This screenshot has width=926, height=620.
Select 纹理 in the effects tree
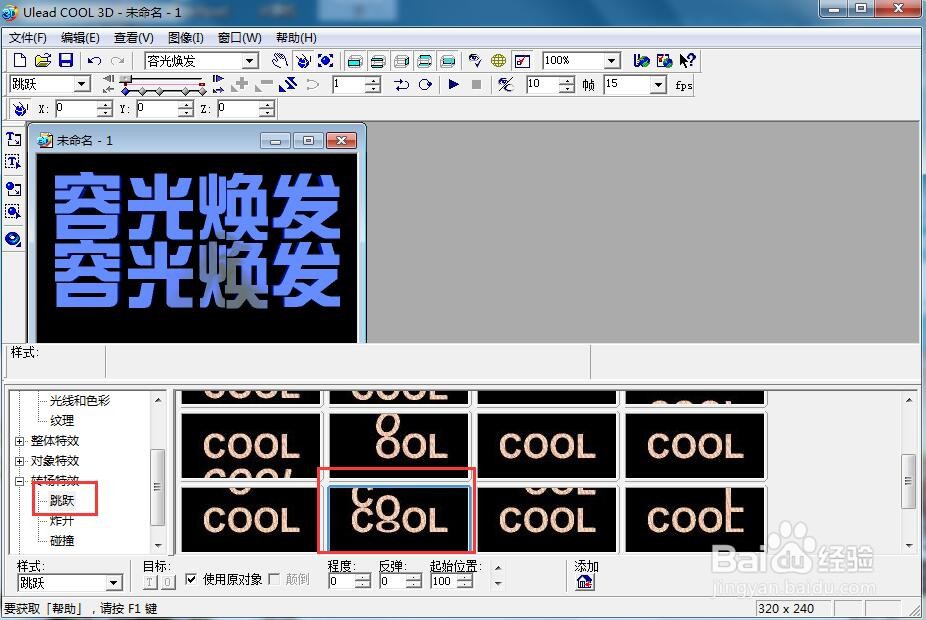[62, 420]
